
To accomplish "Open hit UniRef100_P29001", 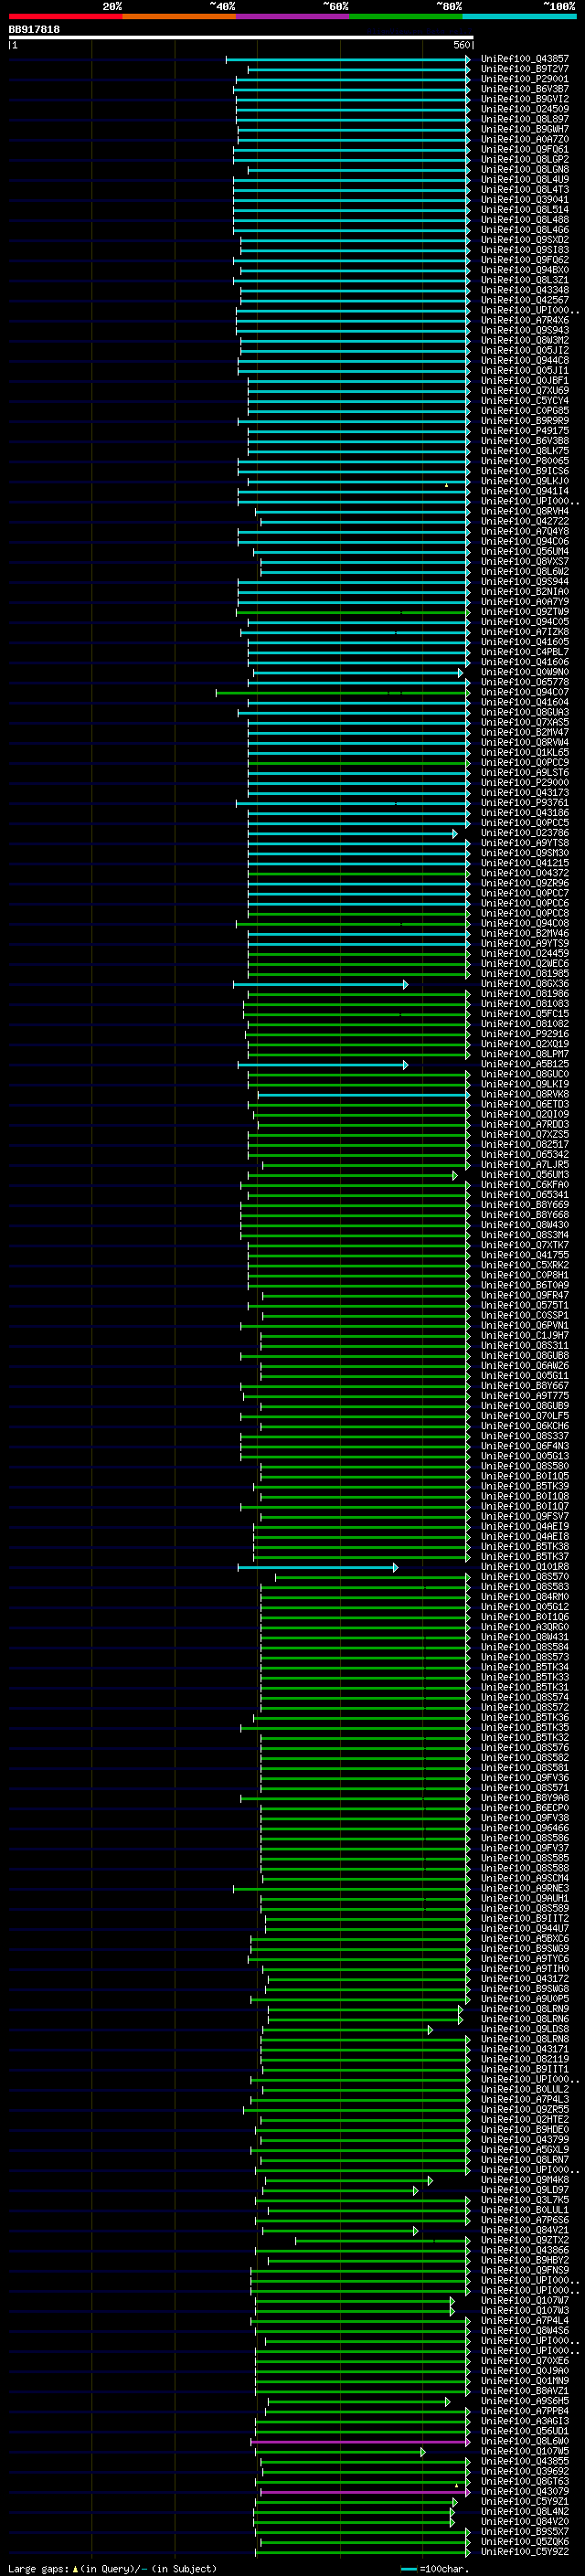I will coord(524,79).
